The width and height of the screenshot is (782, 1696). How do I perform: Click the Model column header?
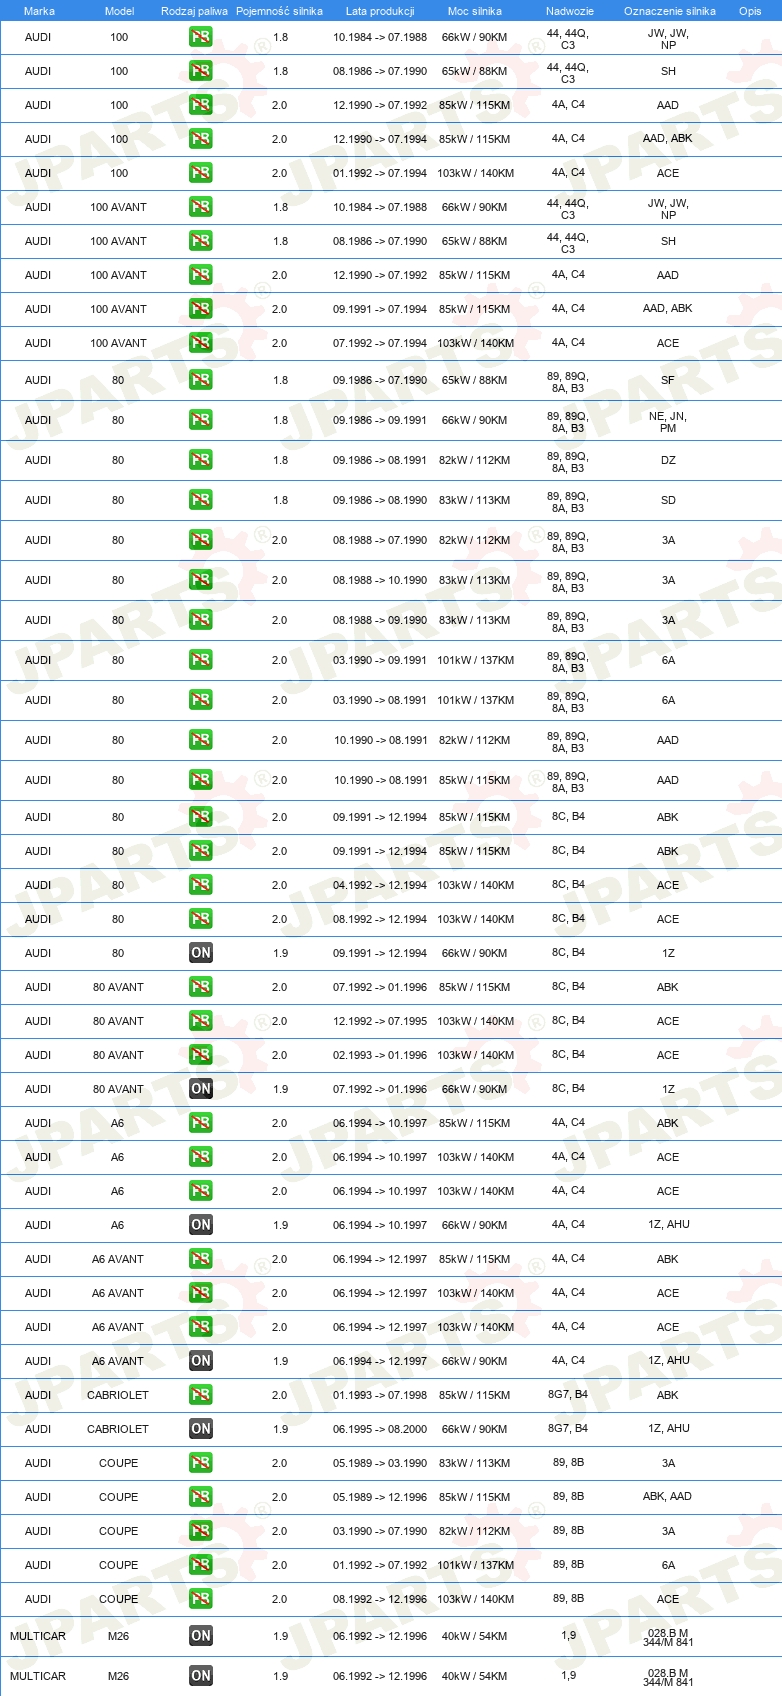click(x=119, y=11)
